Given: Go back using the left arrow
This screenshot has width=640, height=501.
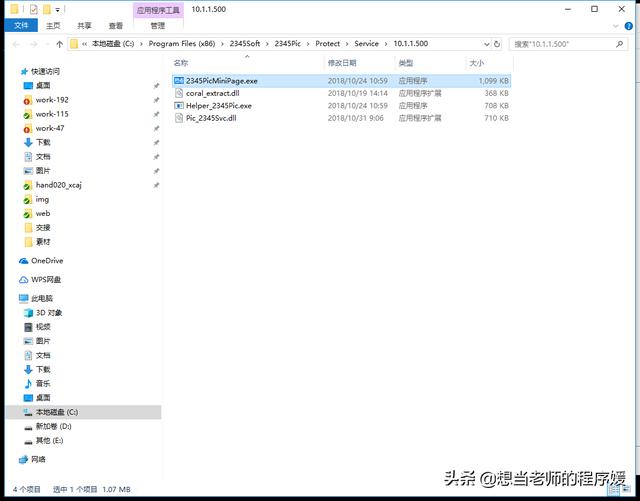Looking at the screenshot, I should click(x=16, y=44).
